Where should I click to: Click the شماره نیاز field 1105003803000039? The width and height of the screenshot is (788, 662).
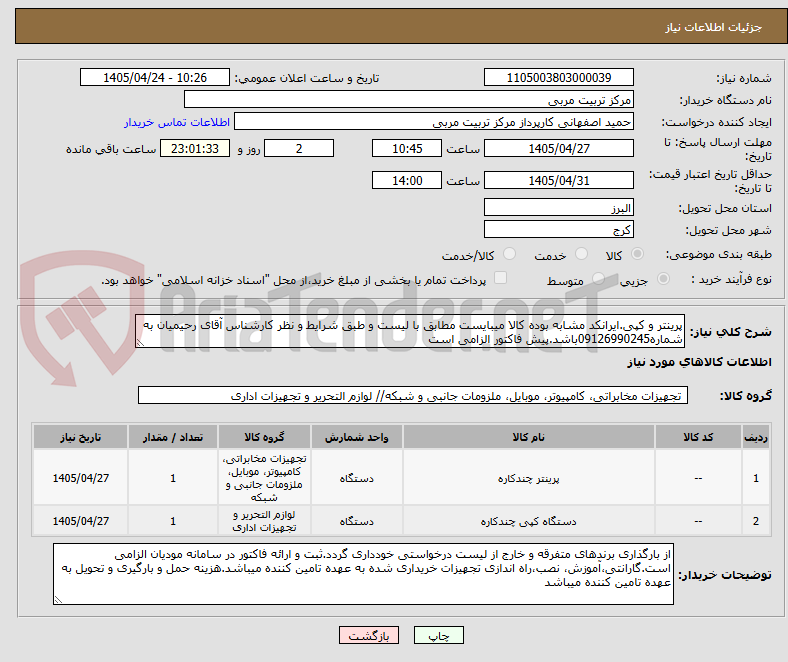click(x=558, y=77)
